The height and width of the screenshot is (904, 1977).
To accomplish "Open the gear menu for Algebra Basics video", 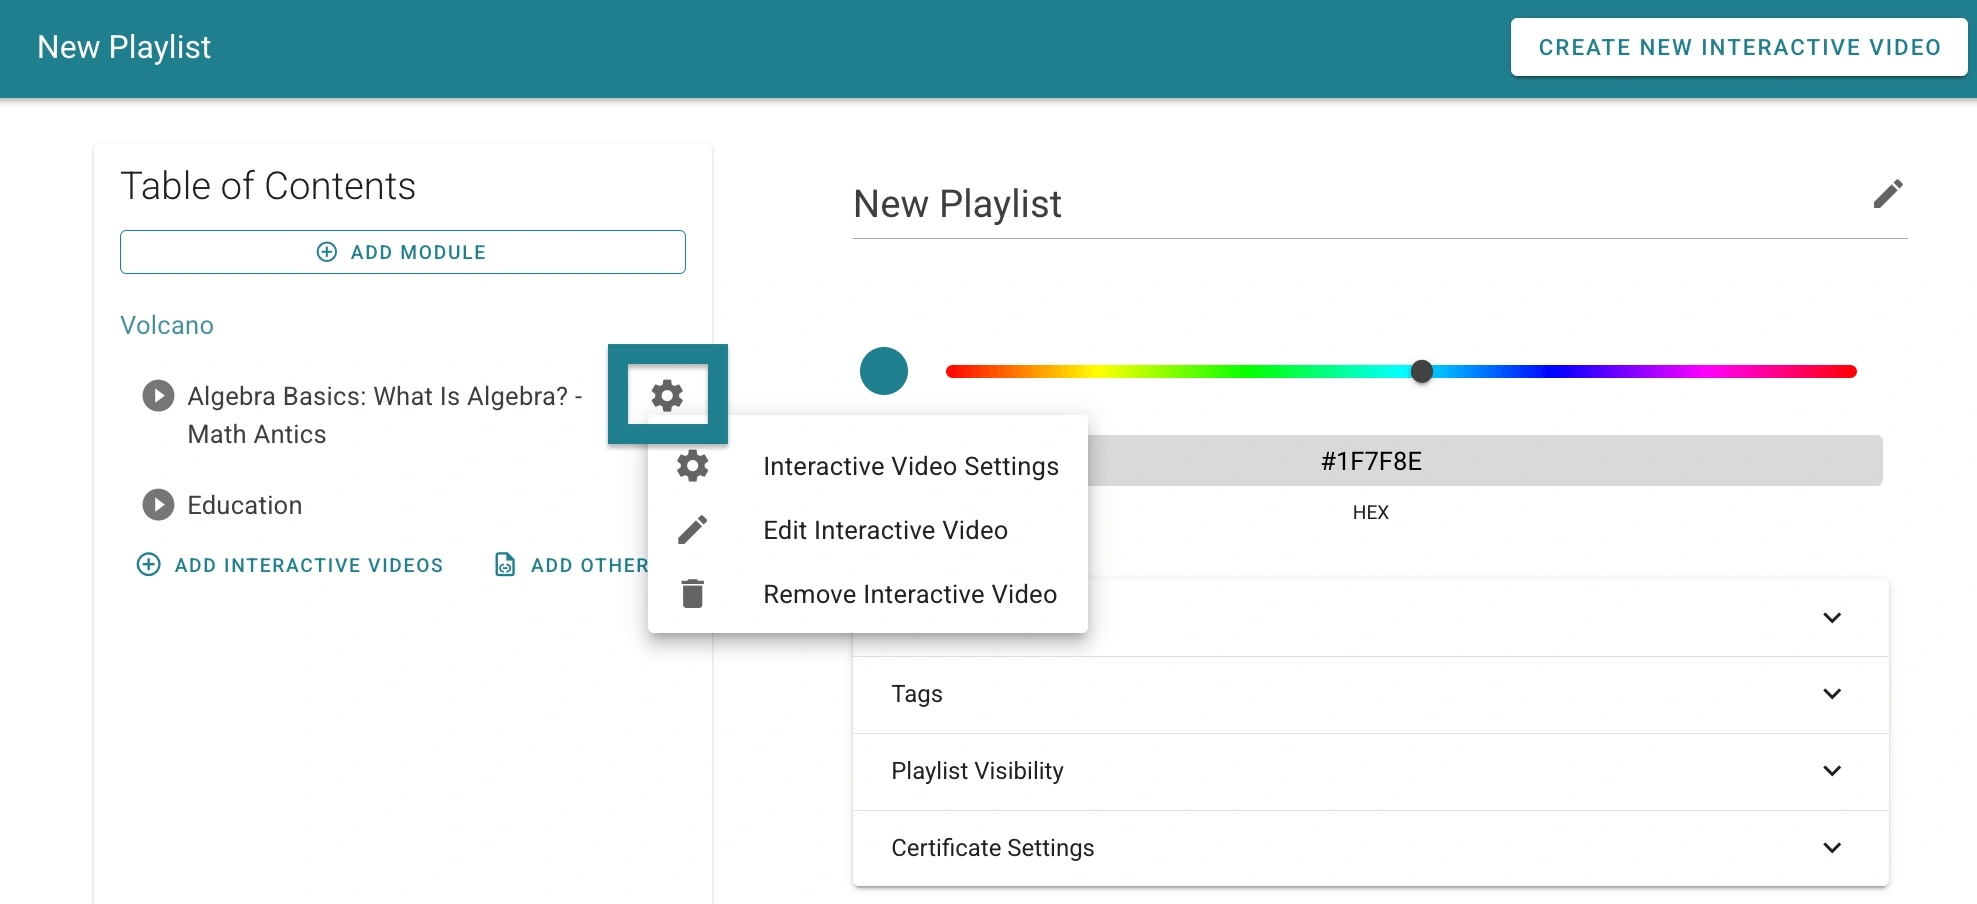I will [667, 395].
